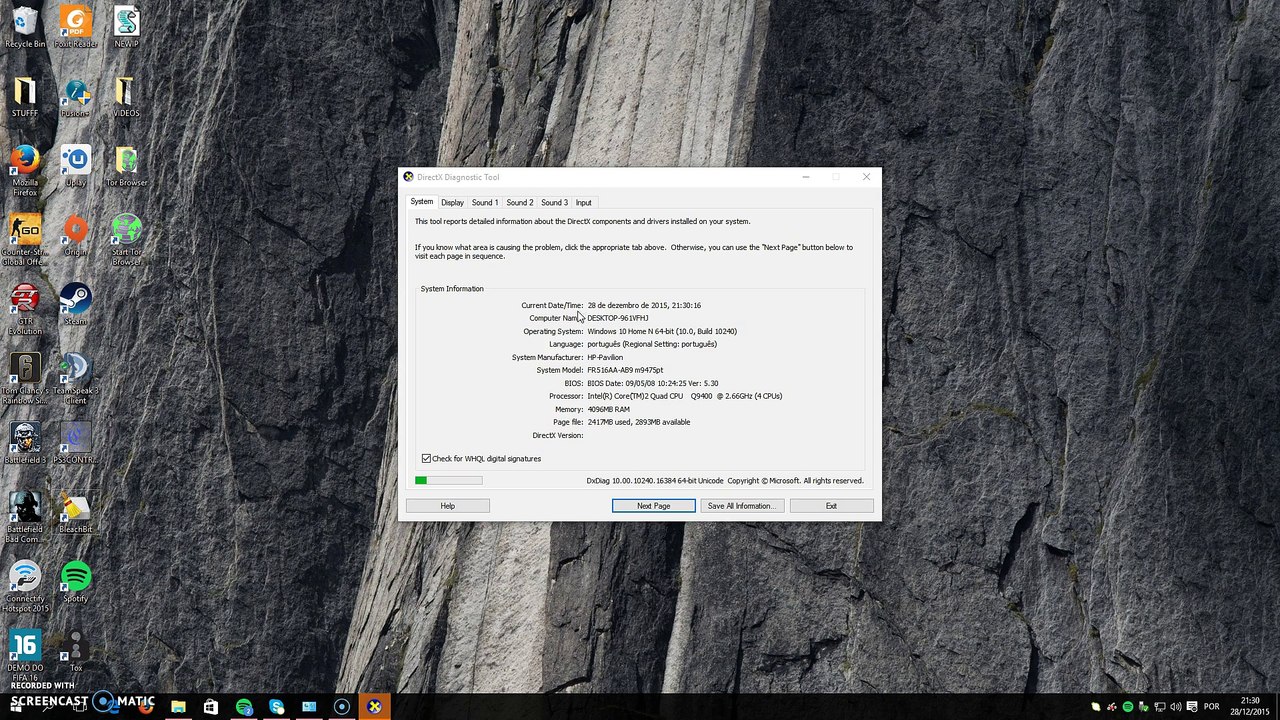Switch to Spotify in the taskbar
1280x720 pixels.
click(x=244, y=707)
